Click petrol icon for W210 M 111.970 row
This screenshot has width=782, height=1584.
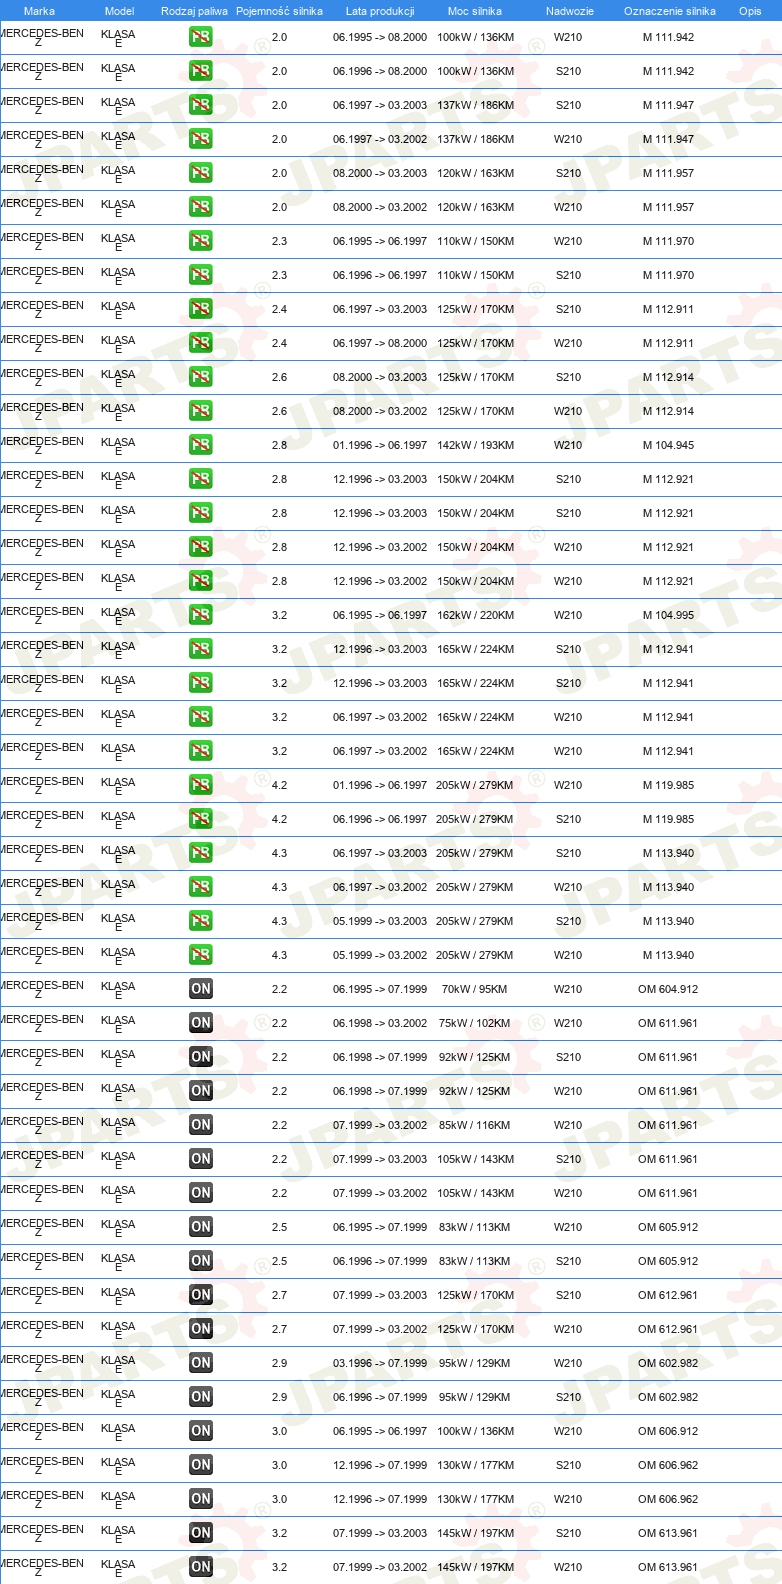click(201, 241)
